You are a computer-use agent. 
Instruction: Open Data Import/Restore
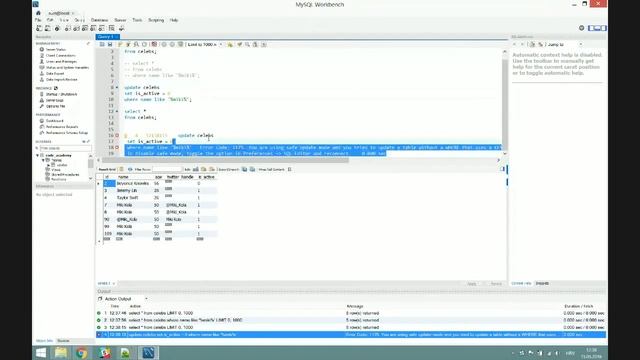pos(61,80)
